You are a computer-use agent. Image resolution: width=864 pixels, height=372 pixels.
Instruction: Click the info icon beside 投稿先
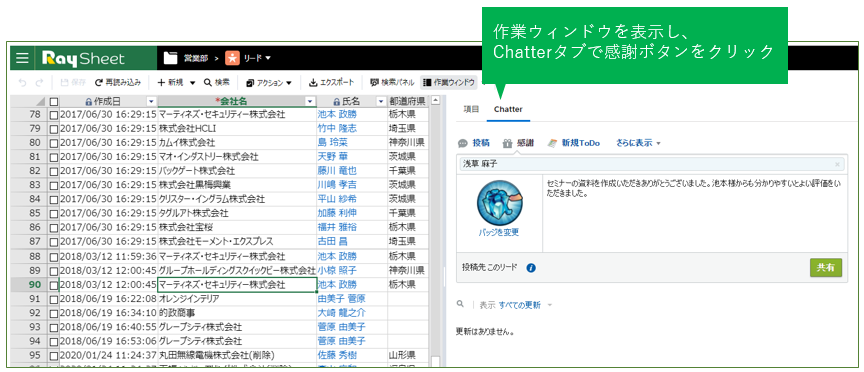[x=531, y=268]
